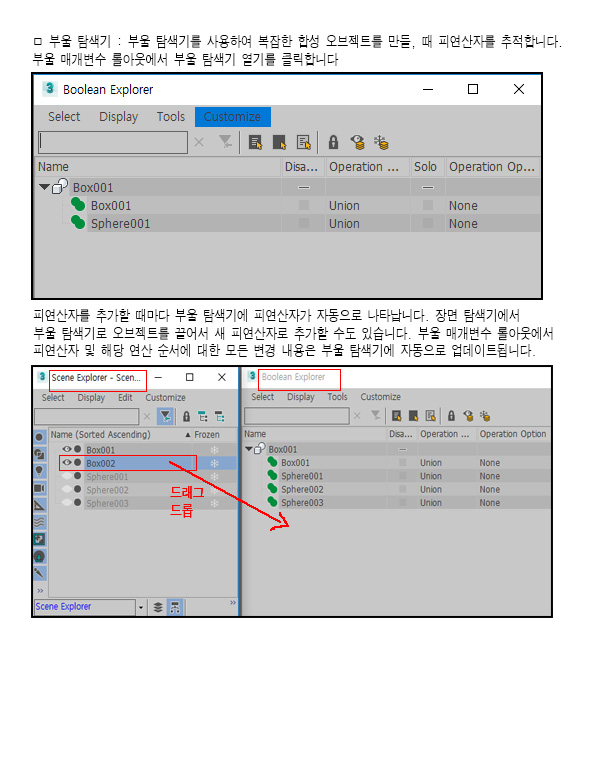Click the second hierarchy icon right of Scene Explorer's lock
595x765 pixels.
tap(220, 417)
